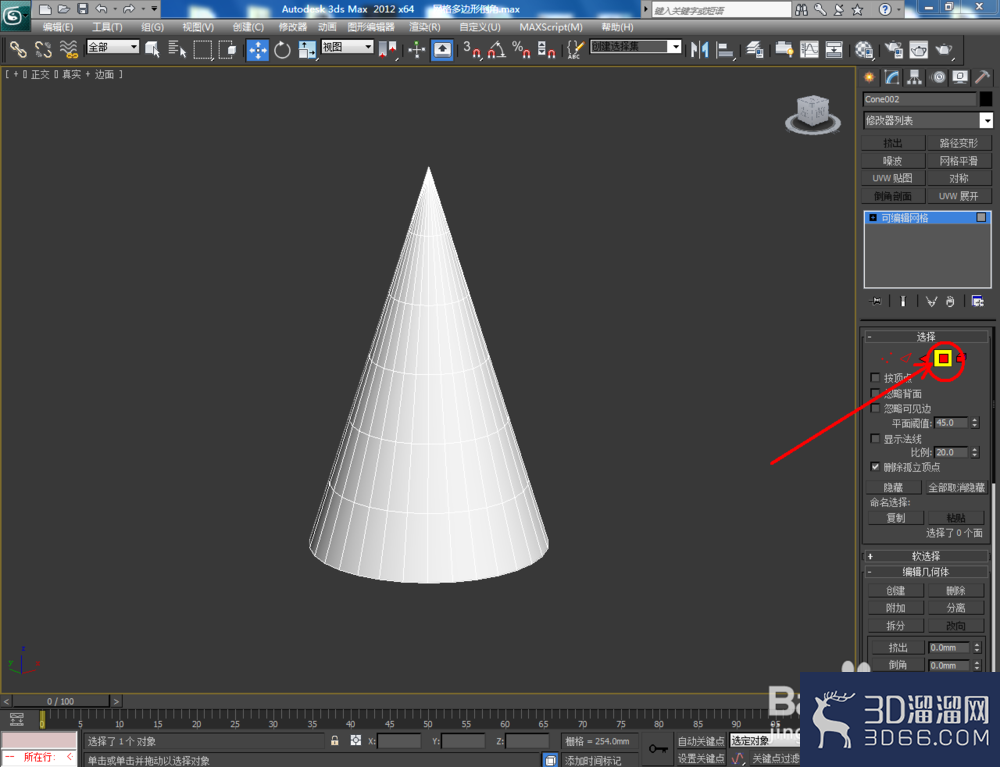Switch to the Create command panel
The image size is (1000, 767).
click(x=869, y=78)
